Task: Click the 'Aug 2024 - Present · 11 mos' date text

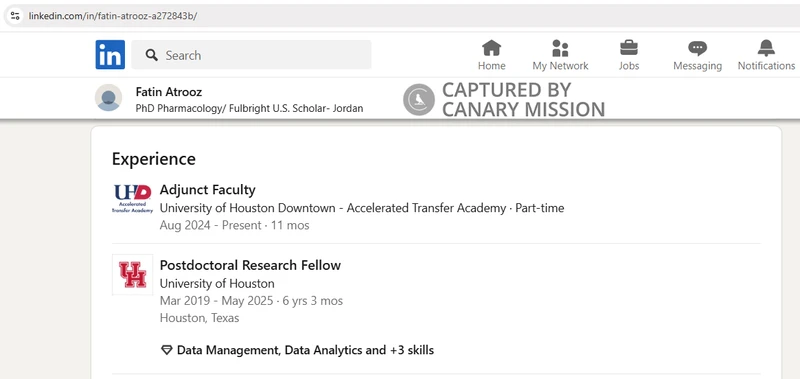Action: tap(234, 225)
